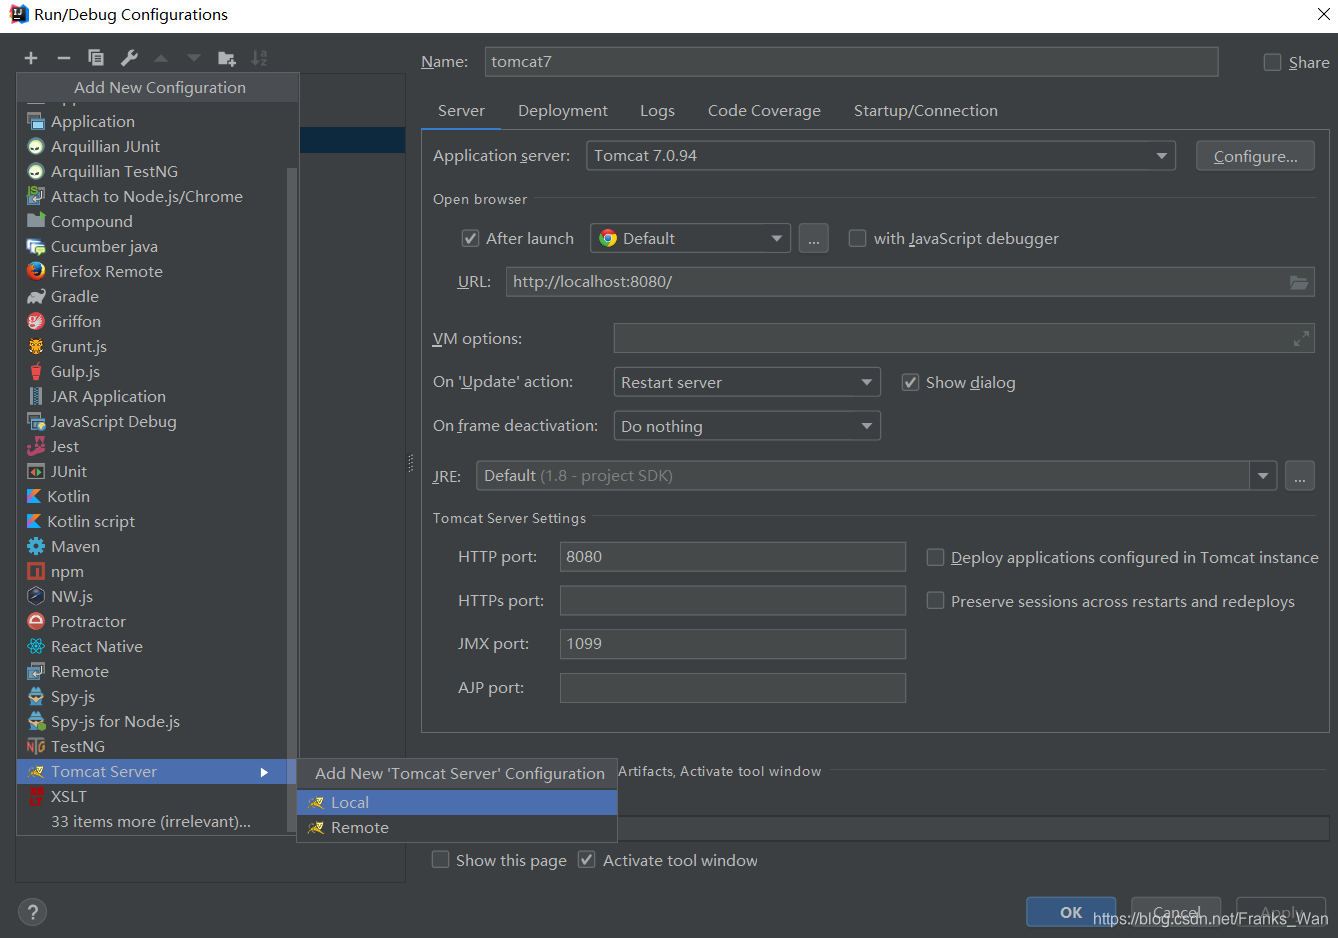Click 33 items more (irrelevant)... entry
Viewport: 1338px width, 938px height.
(x=152, y=821)
